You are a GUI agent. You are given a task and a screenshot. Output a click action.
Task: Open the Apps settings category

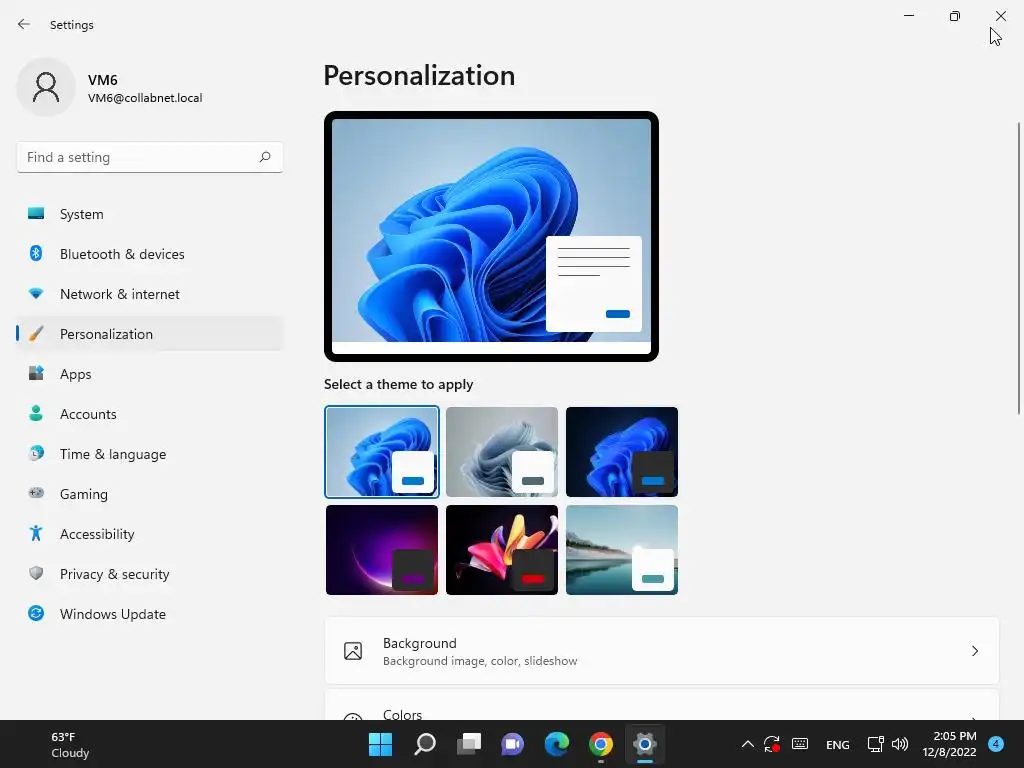click(150, 374)
